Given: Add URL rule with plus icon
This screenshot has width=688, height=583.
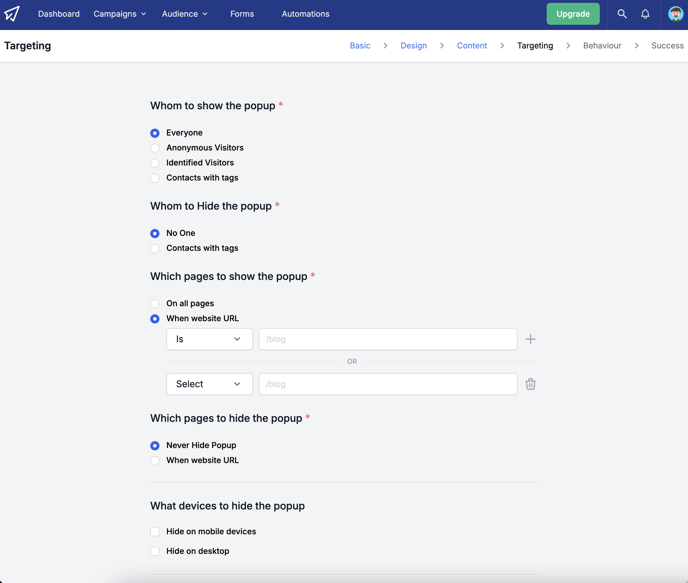Looking at the screenshot, I should tap(530, 339).
